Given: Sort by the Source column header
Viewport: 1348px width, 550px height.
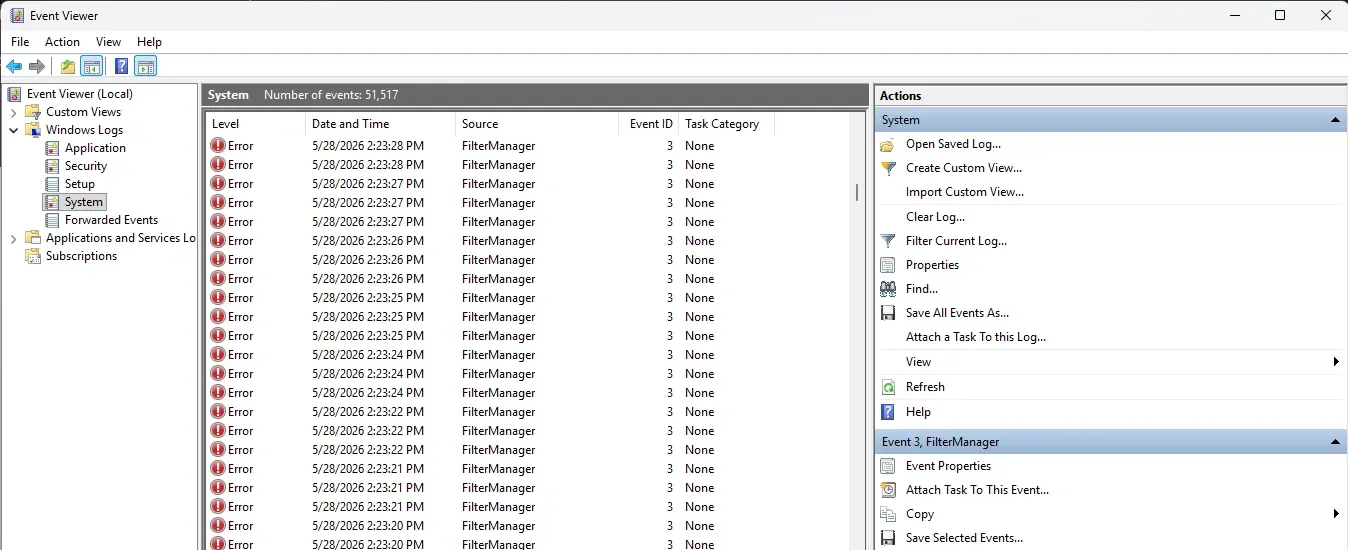Looking at the screenshot, I should 537,124.
